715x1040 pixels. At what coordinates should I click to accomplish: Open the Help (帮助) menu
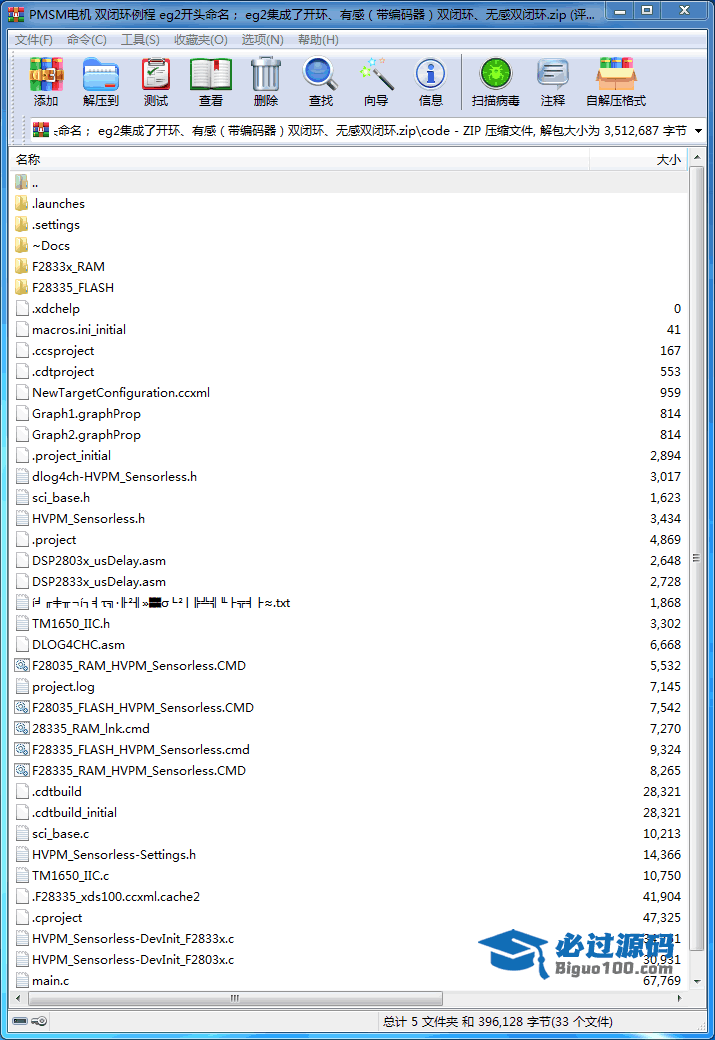coord(318,40)
